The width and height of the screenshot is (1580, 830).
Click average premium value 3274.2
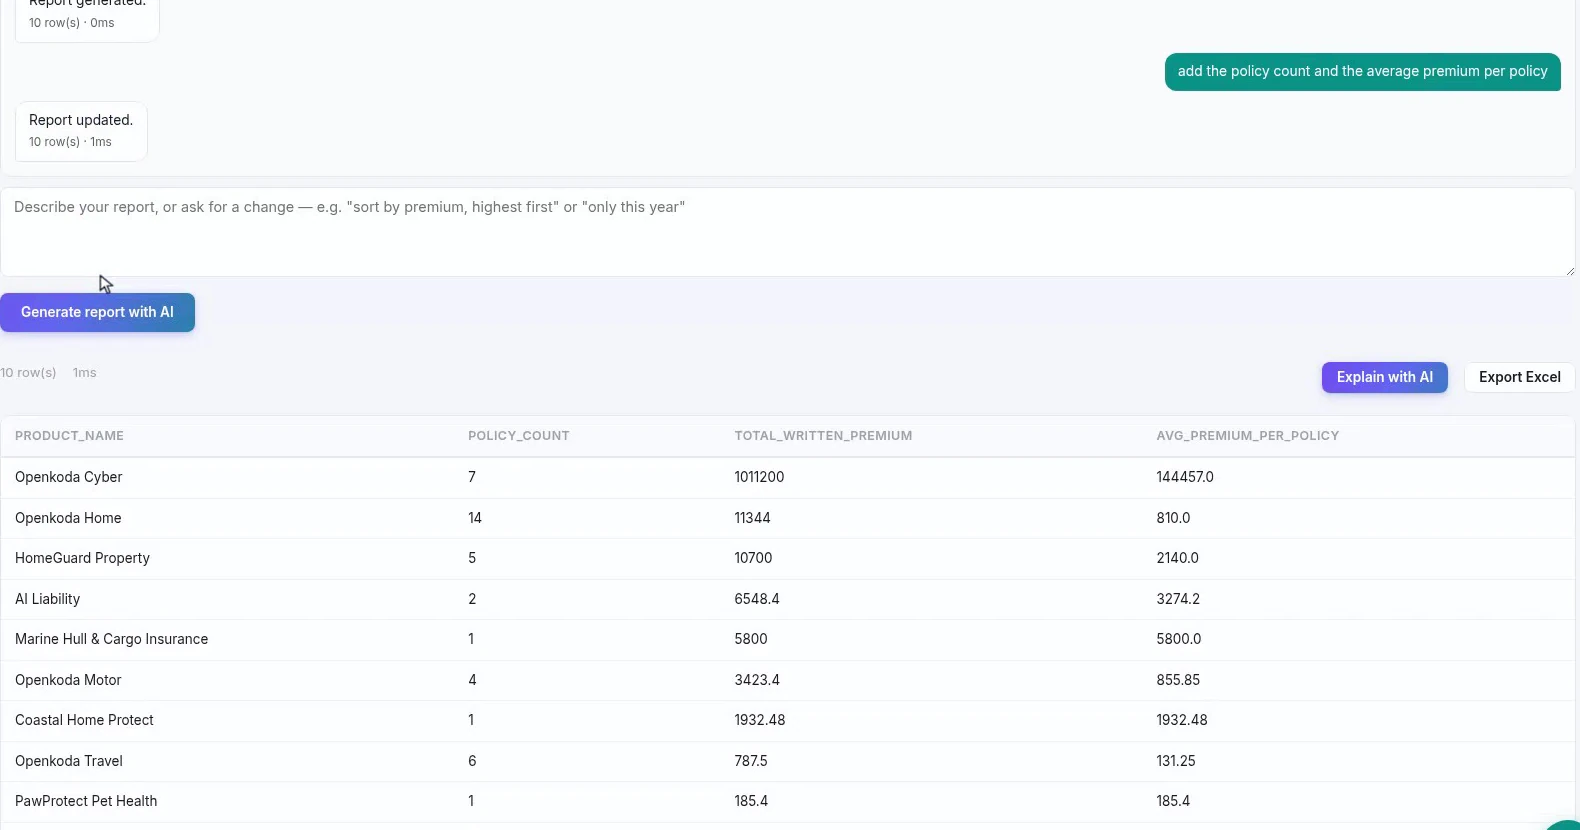pos(1178,599)
